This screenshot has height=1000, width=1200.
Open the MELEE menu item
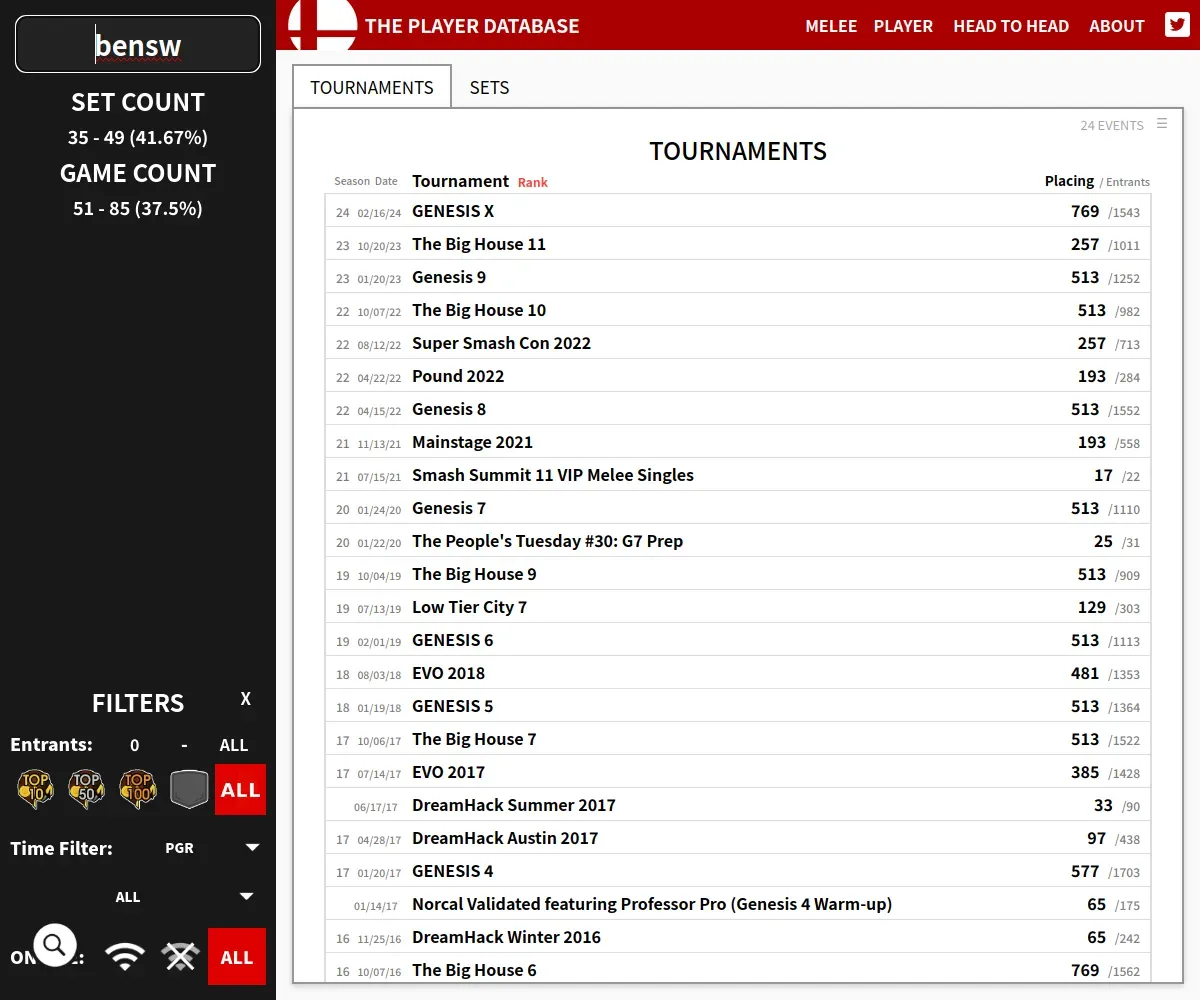pyautogui.click(x=831, y=26)
